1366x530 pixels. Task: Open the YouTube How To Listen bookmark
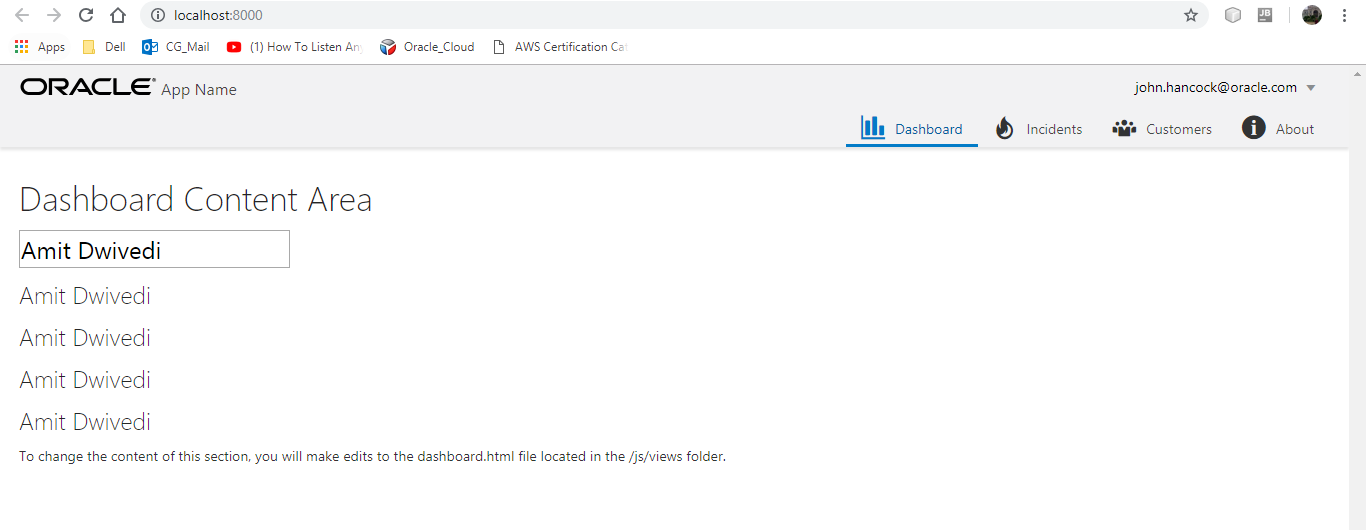click(x=294, y=47)
